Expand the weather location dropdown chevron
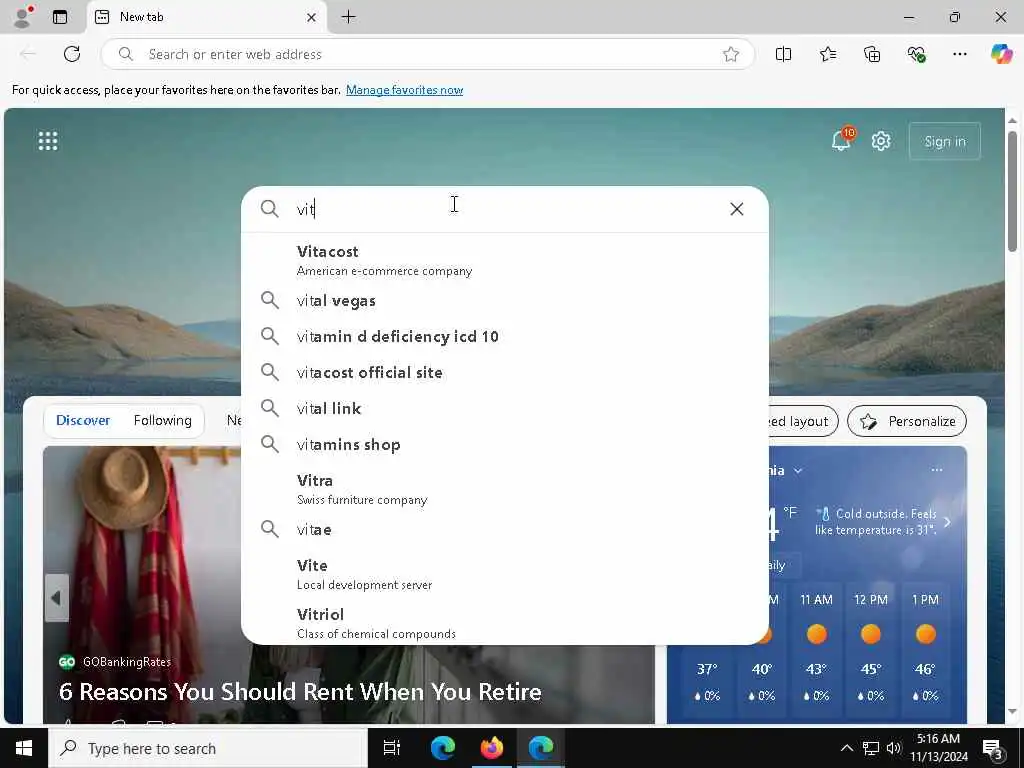Viewport: 1024px width, 768px height. pos(797,470)
